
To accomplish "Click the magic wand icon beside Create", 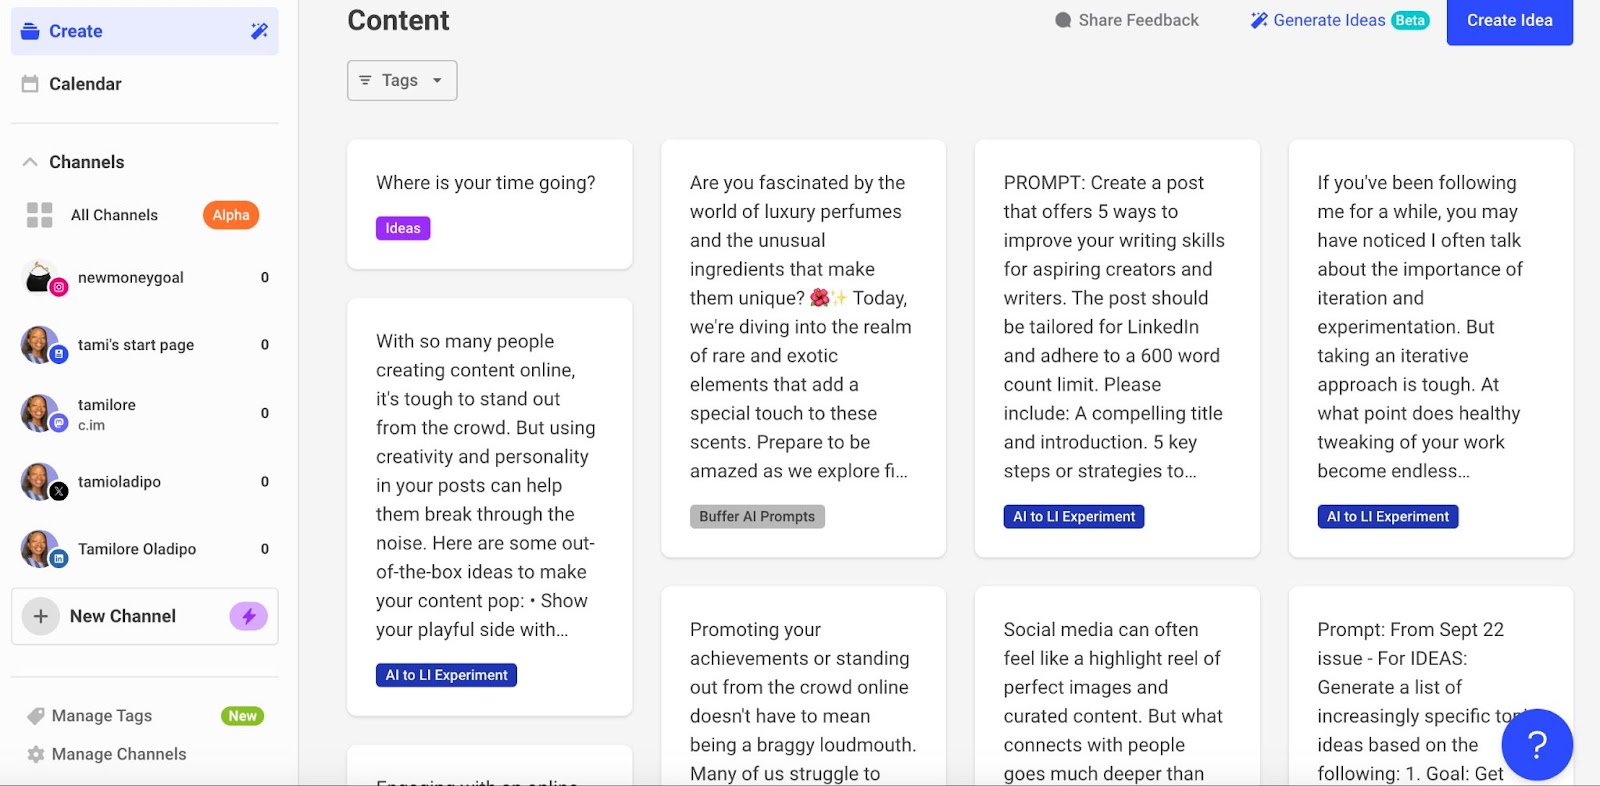I will (x=259, y=31).
